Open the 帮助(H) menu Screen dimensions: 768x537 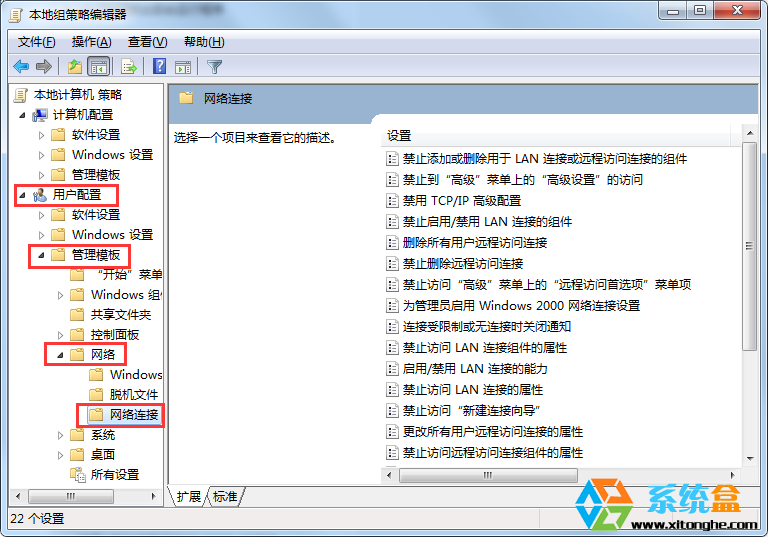pyautogui.click(x=204, y=42)
